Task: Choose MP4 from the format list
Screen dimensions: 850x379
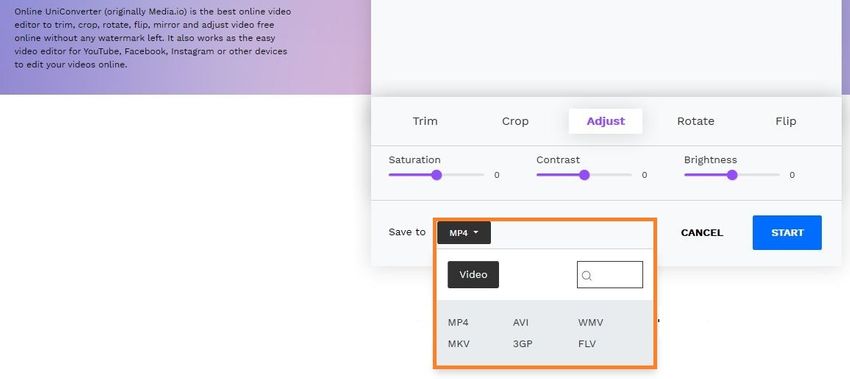Action: pyautogui.click(x=458, y=323)
